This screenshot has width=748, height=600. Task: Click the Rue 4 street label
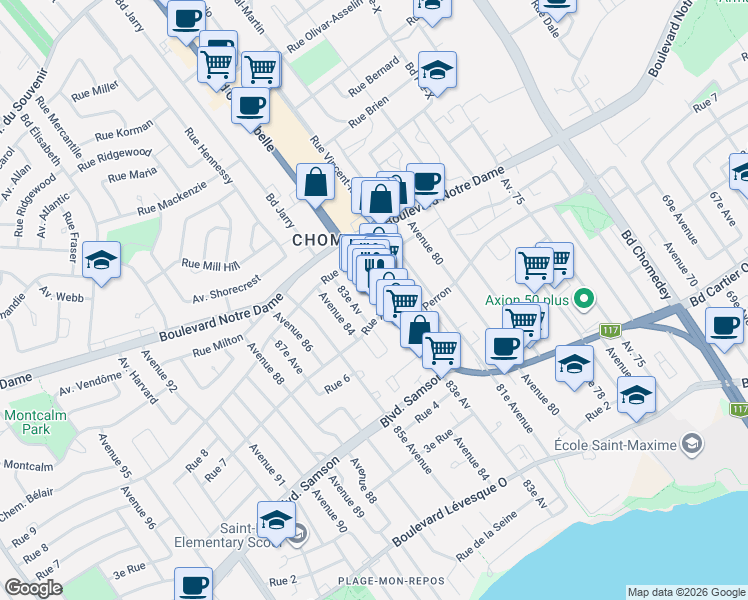pyautogui.click(x=427, y=412)
